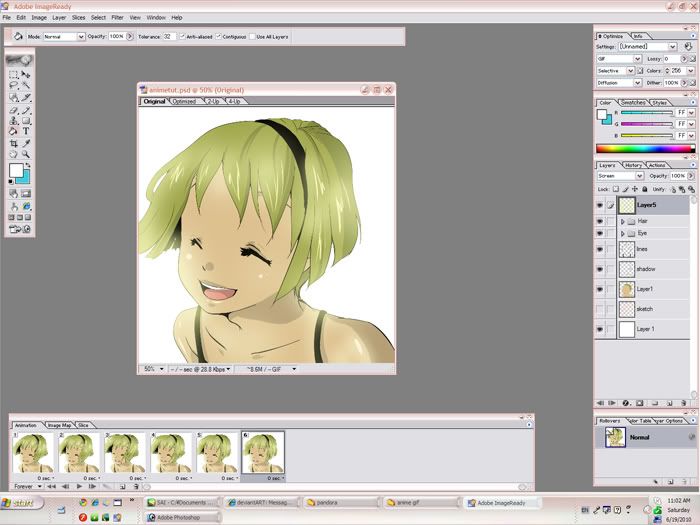Open the Slices menu
This screenshot has width=700, height=525.
[x=79, y=17]
